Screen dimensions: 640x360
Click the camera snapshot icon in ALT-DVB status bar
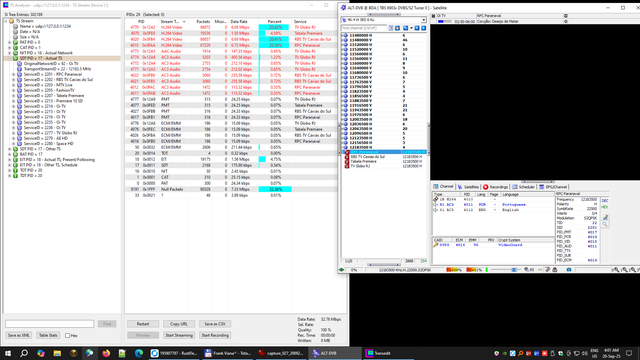[x=569, y=269]
